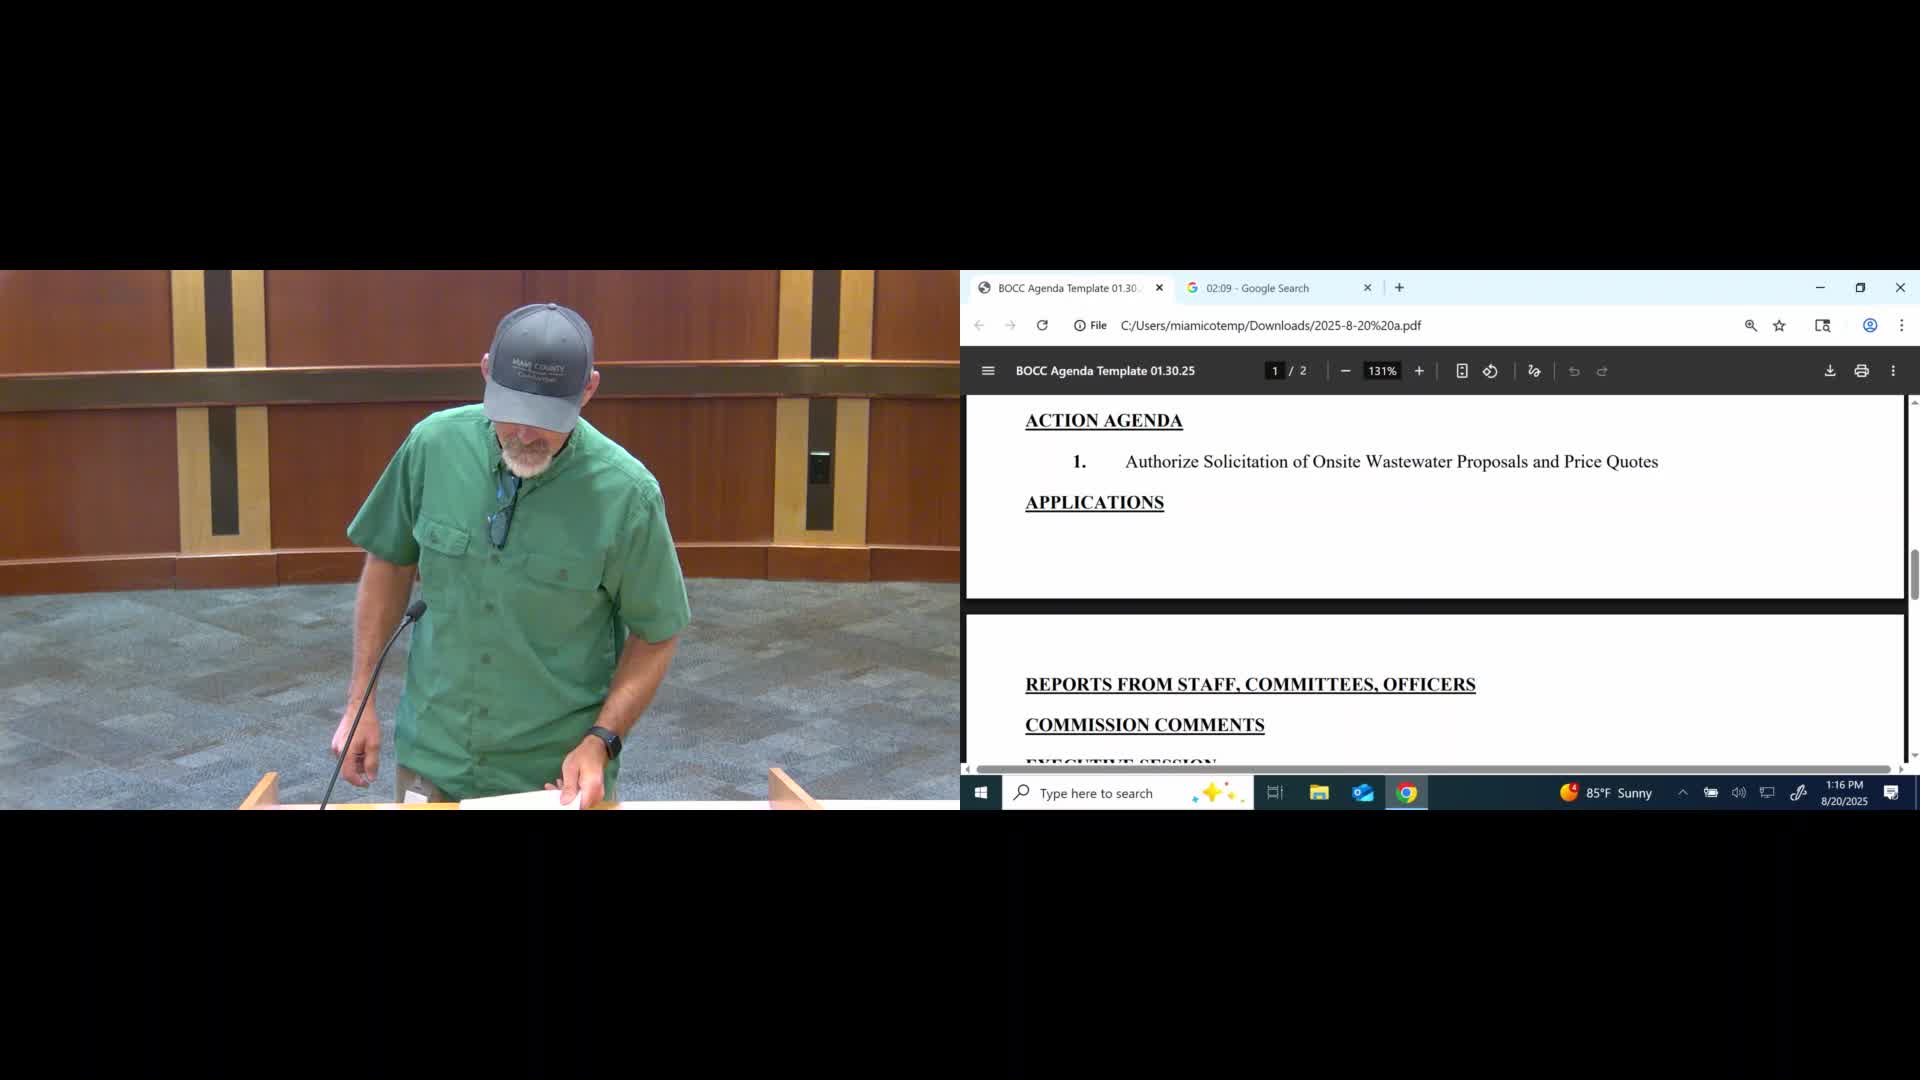Click the browser back navigation button
This screenshot has height=1080, width=1920.
point(978,325)
